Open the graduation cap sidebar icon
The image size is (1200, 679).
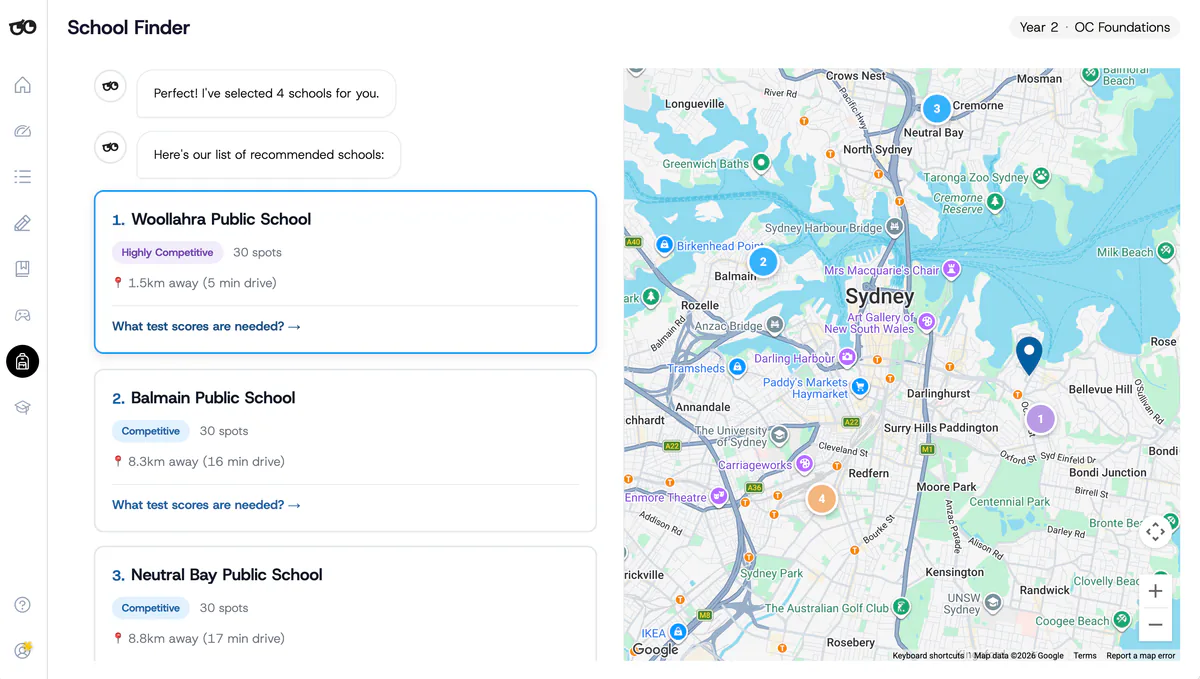(22, 407)
